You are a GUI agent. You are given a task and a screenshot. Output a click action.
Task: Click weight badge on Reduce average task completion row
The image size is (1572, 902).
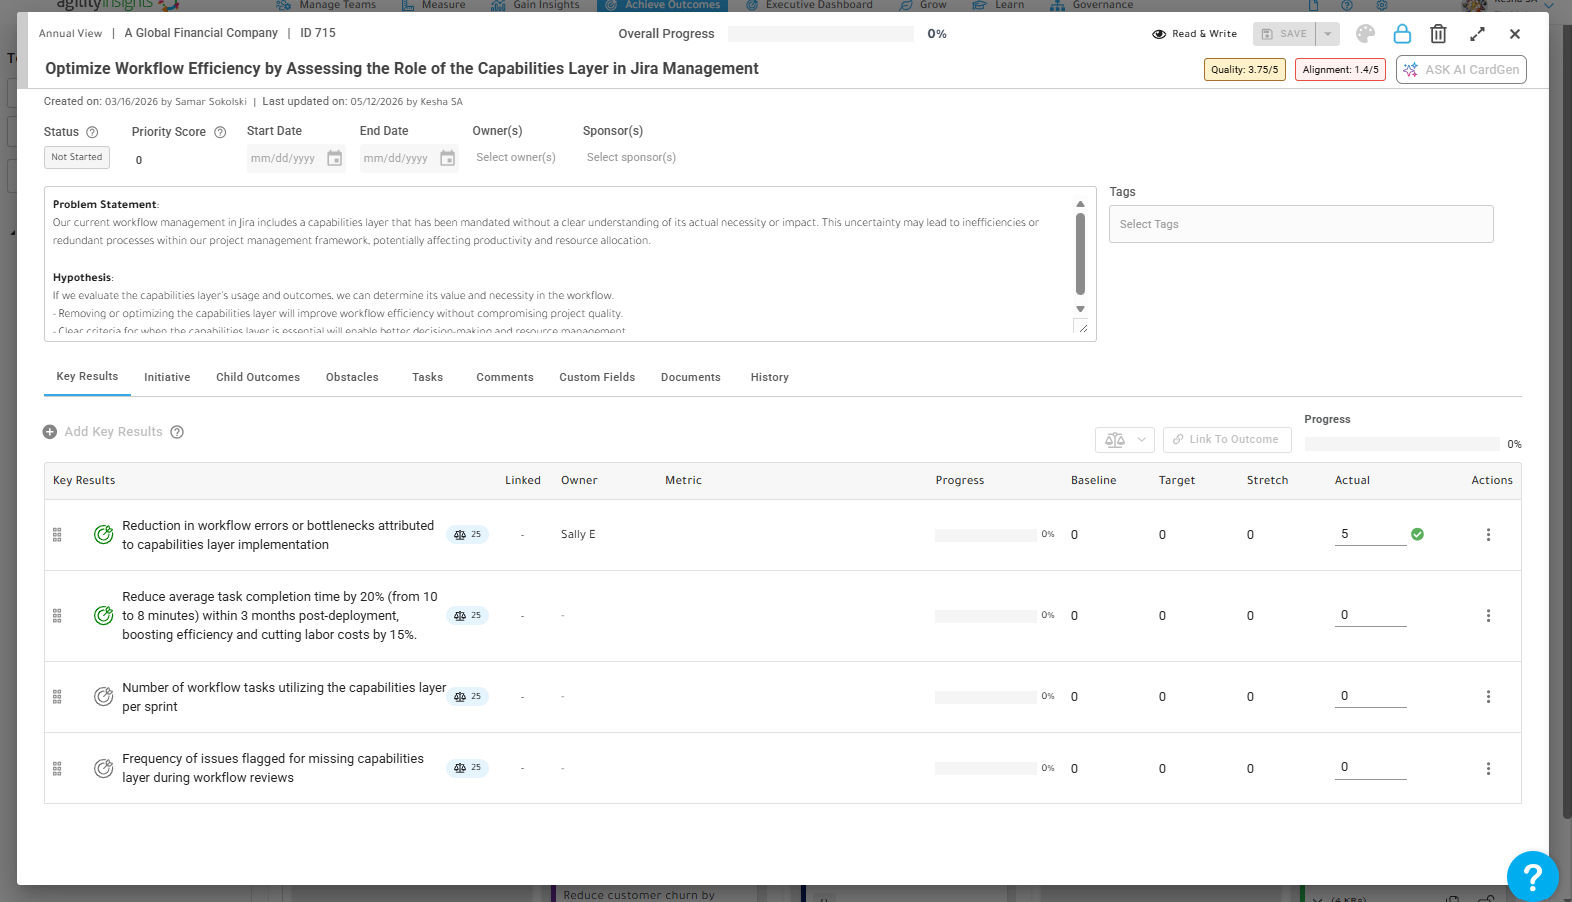467,616
